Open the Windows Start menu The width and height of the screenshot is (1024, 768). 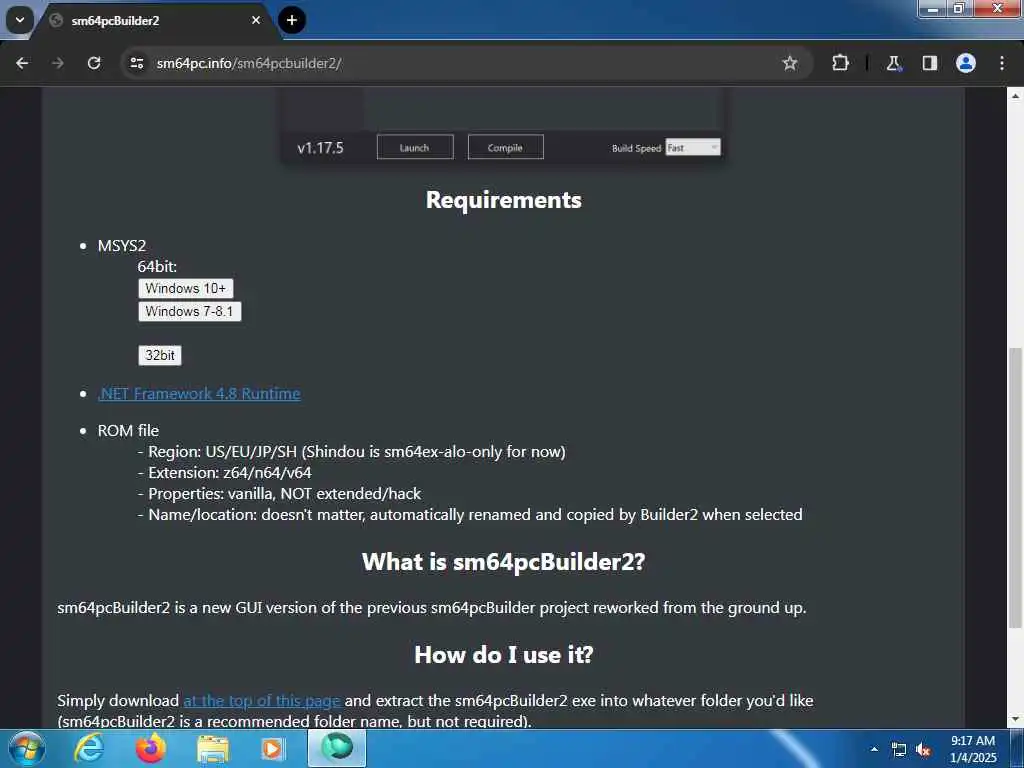pyautogui.click(x=25, y=748)
